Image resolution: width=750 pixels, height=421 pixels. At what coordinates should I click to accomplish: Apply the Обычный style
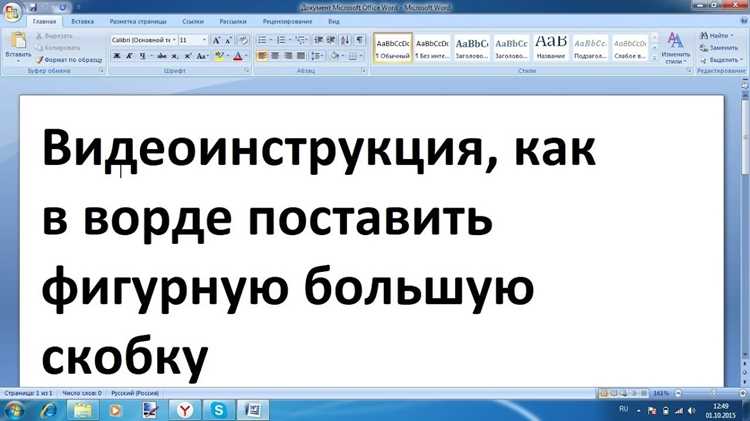393,48
